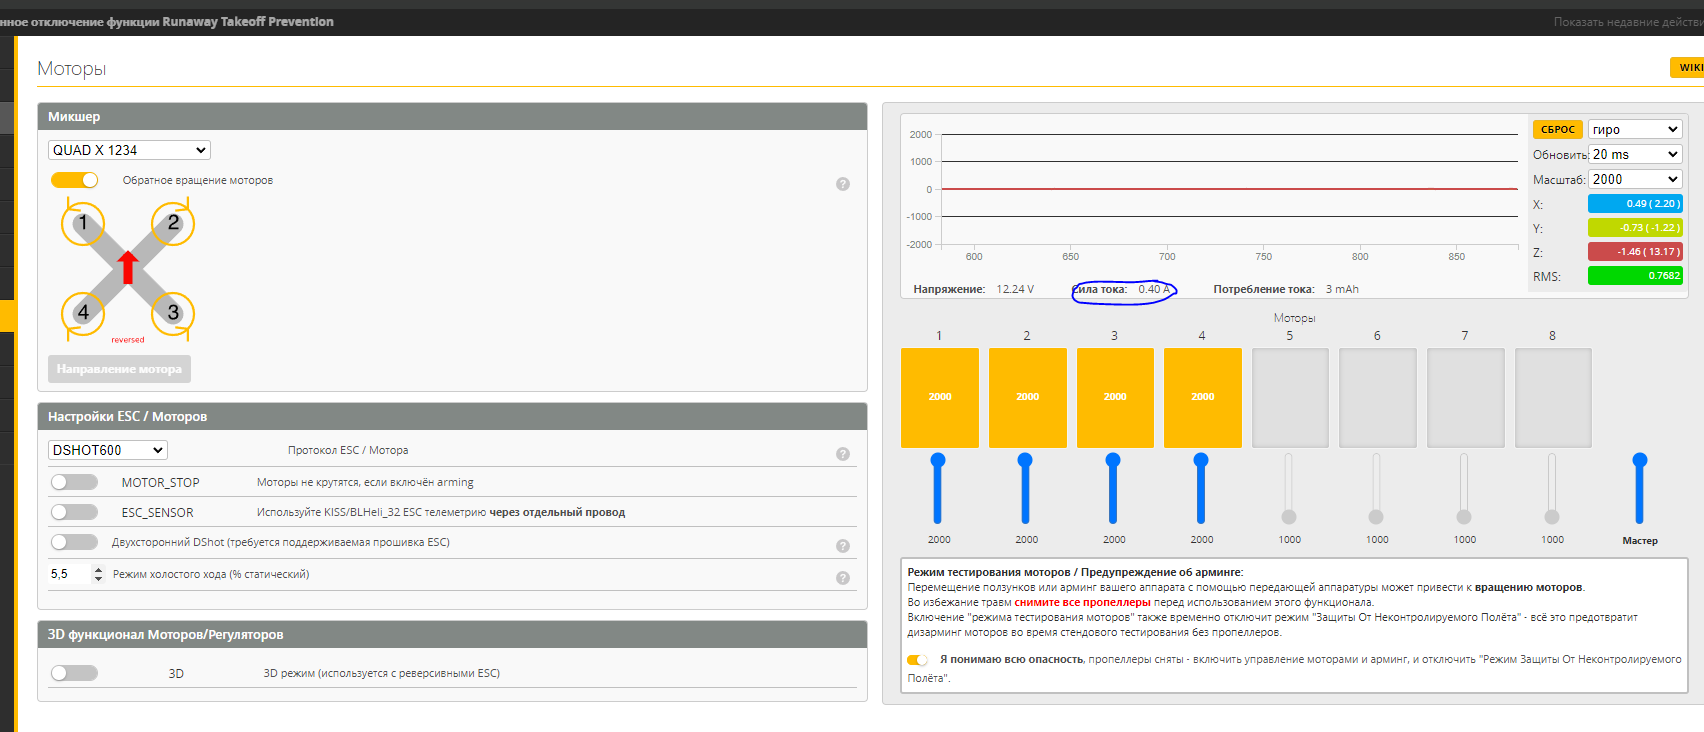Open help icon for bidirectional DShot

(843, 546)
